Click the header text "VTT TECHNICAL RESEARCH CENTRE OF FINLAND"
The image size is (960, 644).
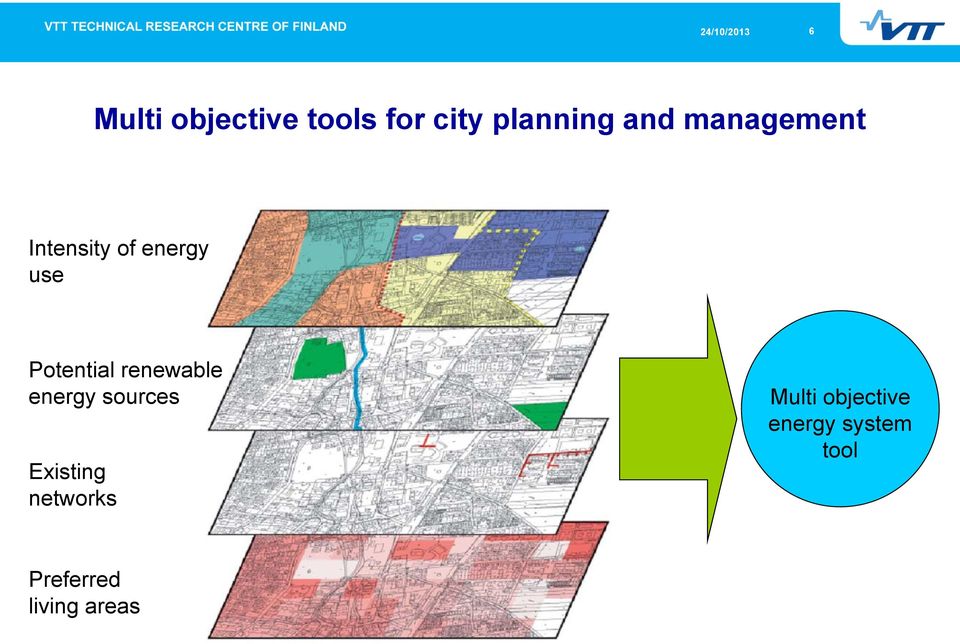pos(195,26)
